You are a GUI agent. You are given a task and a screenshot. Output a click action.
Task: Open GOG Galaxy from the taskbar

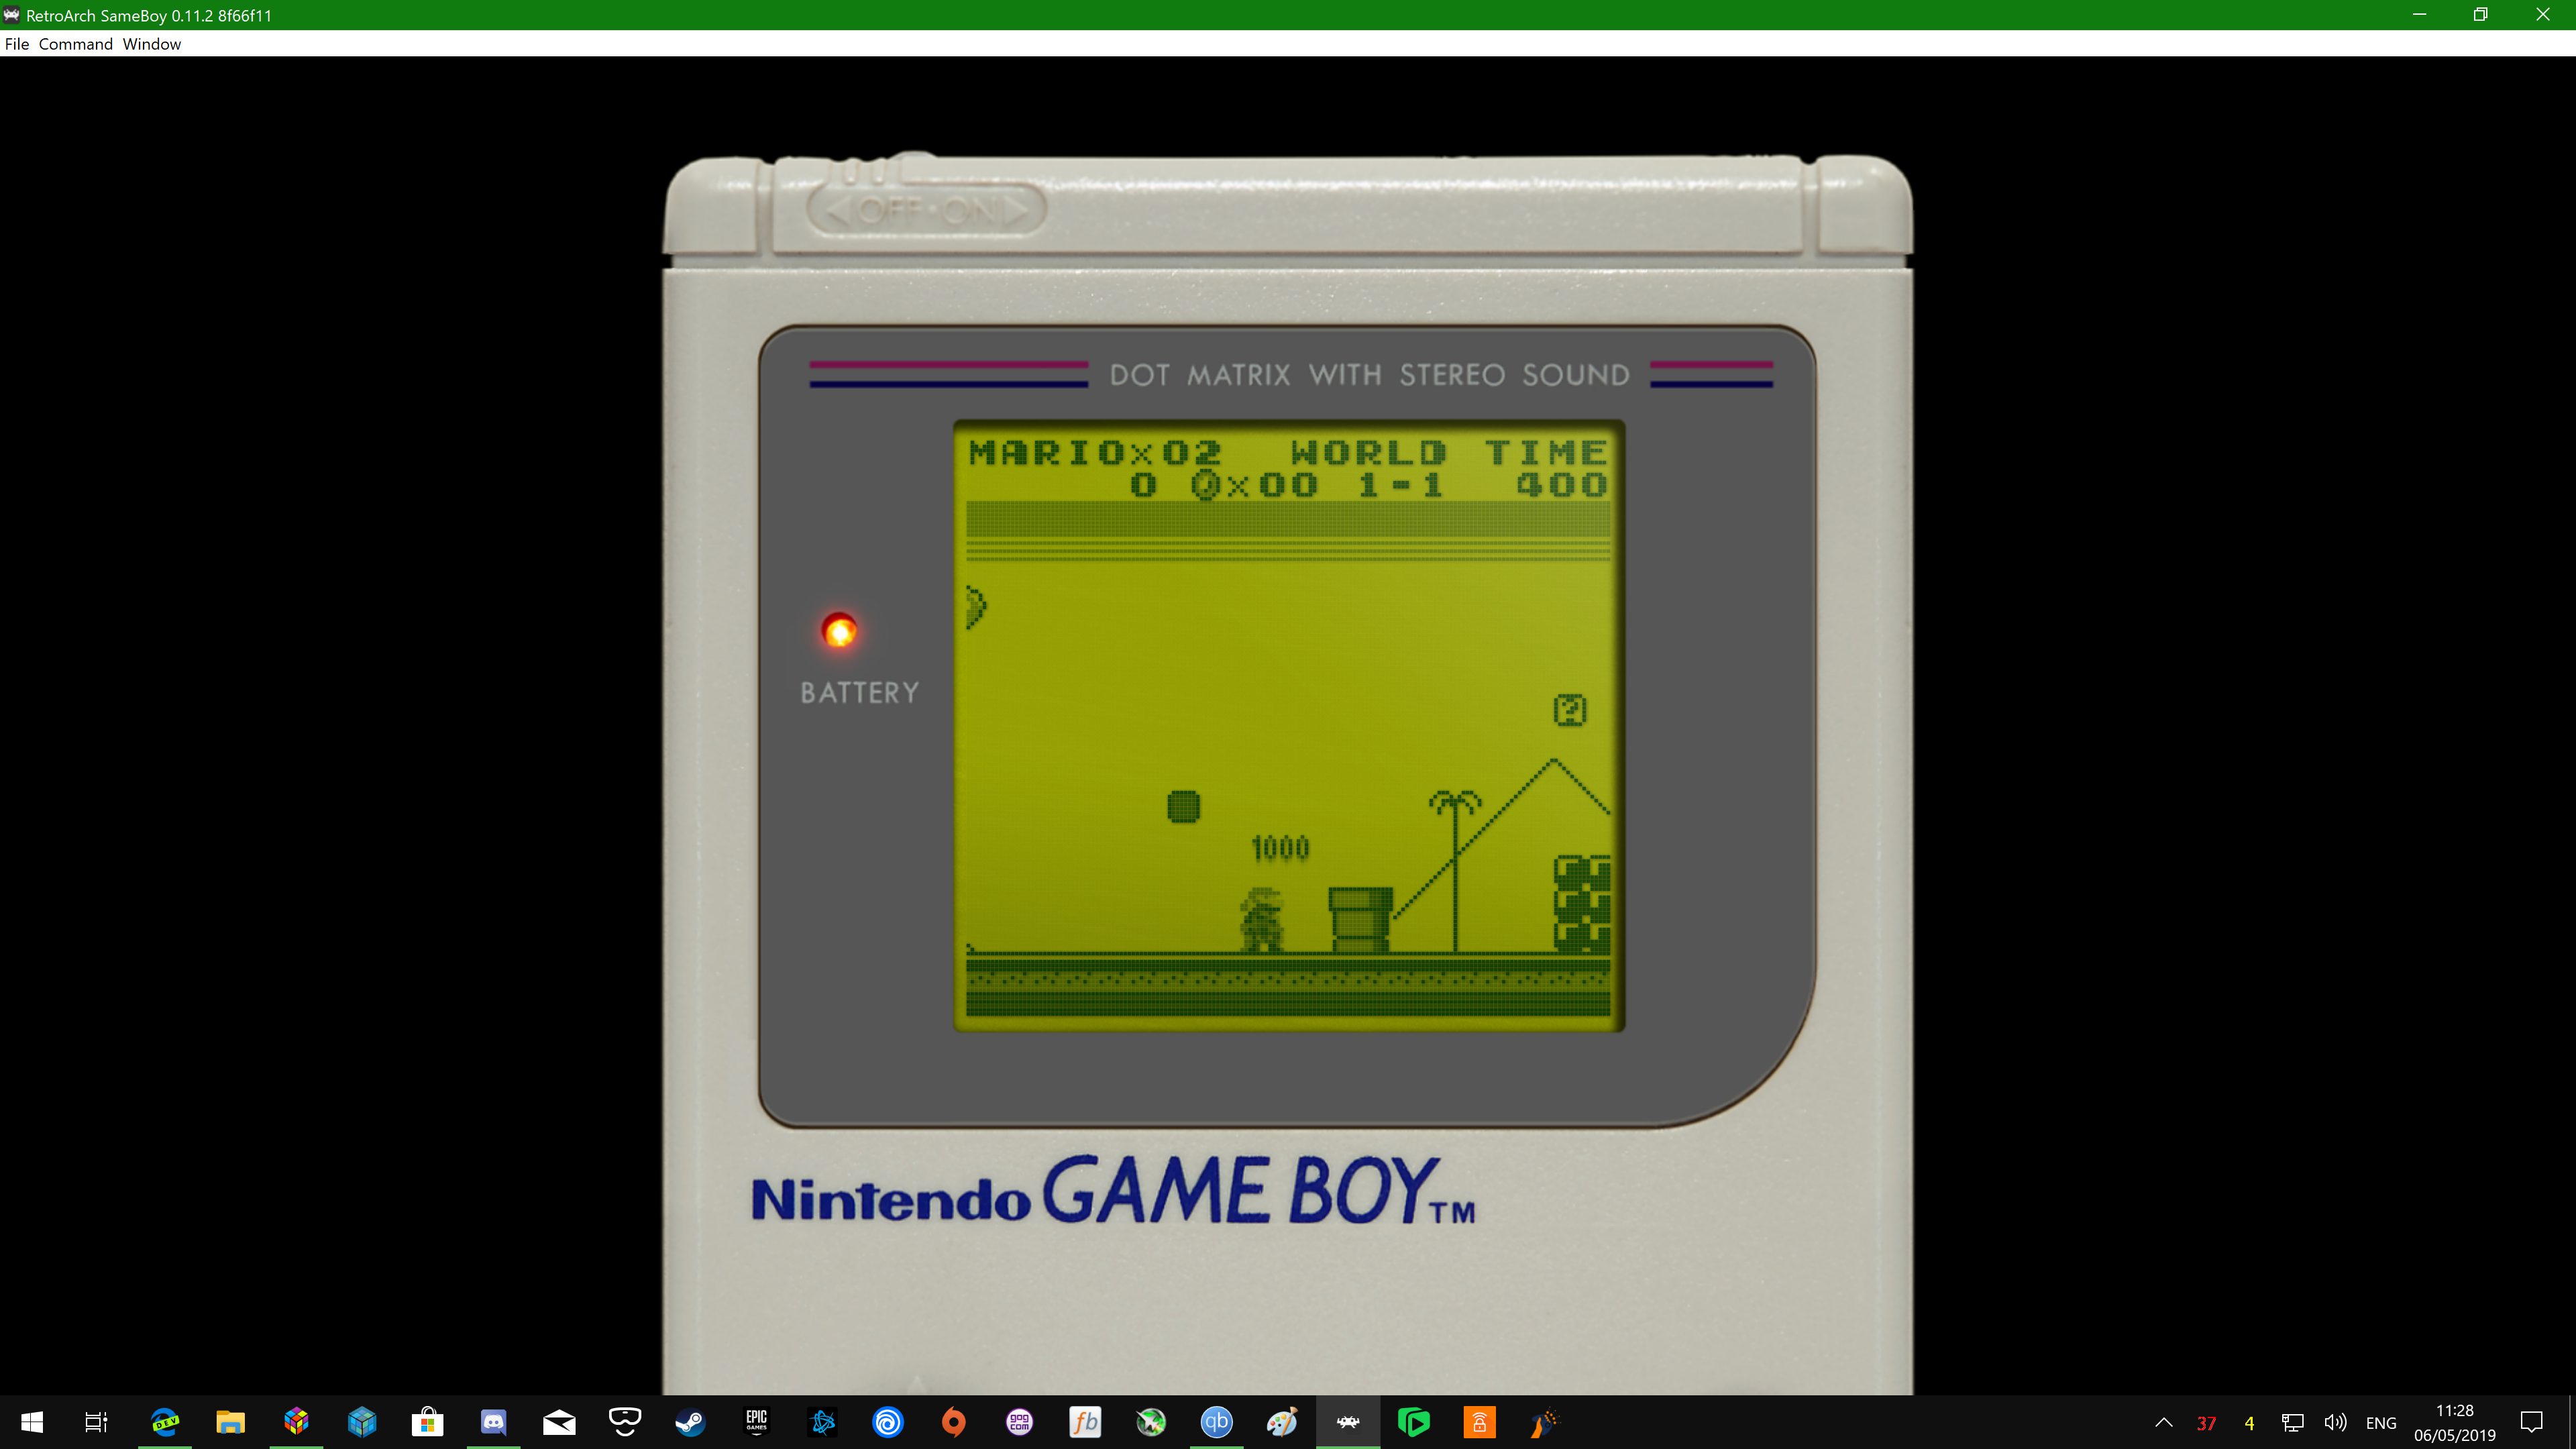[1019, 1422]
